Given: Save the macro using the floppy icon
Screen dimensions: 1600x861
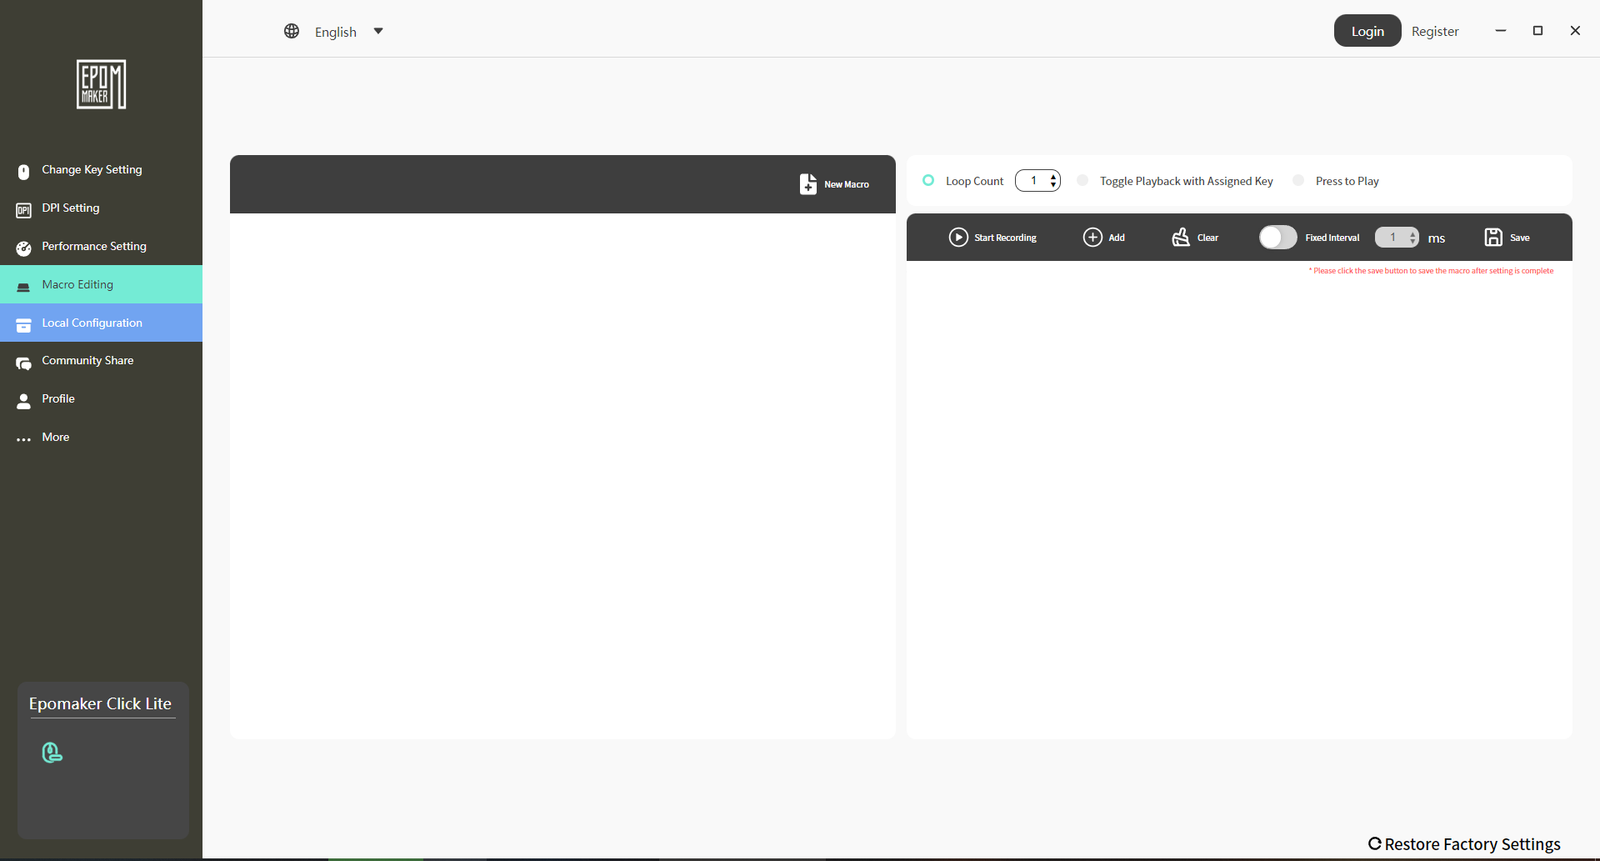Looking at the screenshot, I should click(x=1493, y=237).
